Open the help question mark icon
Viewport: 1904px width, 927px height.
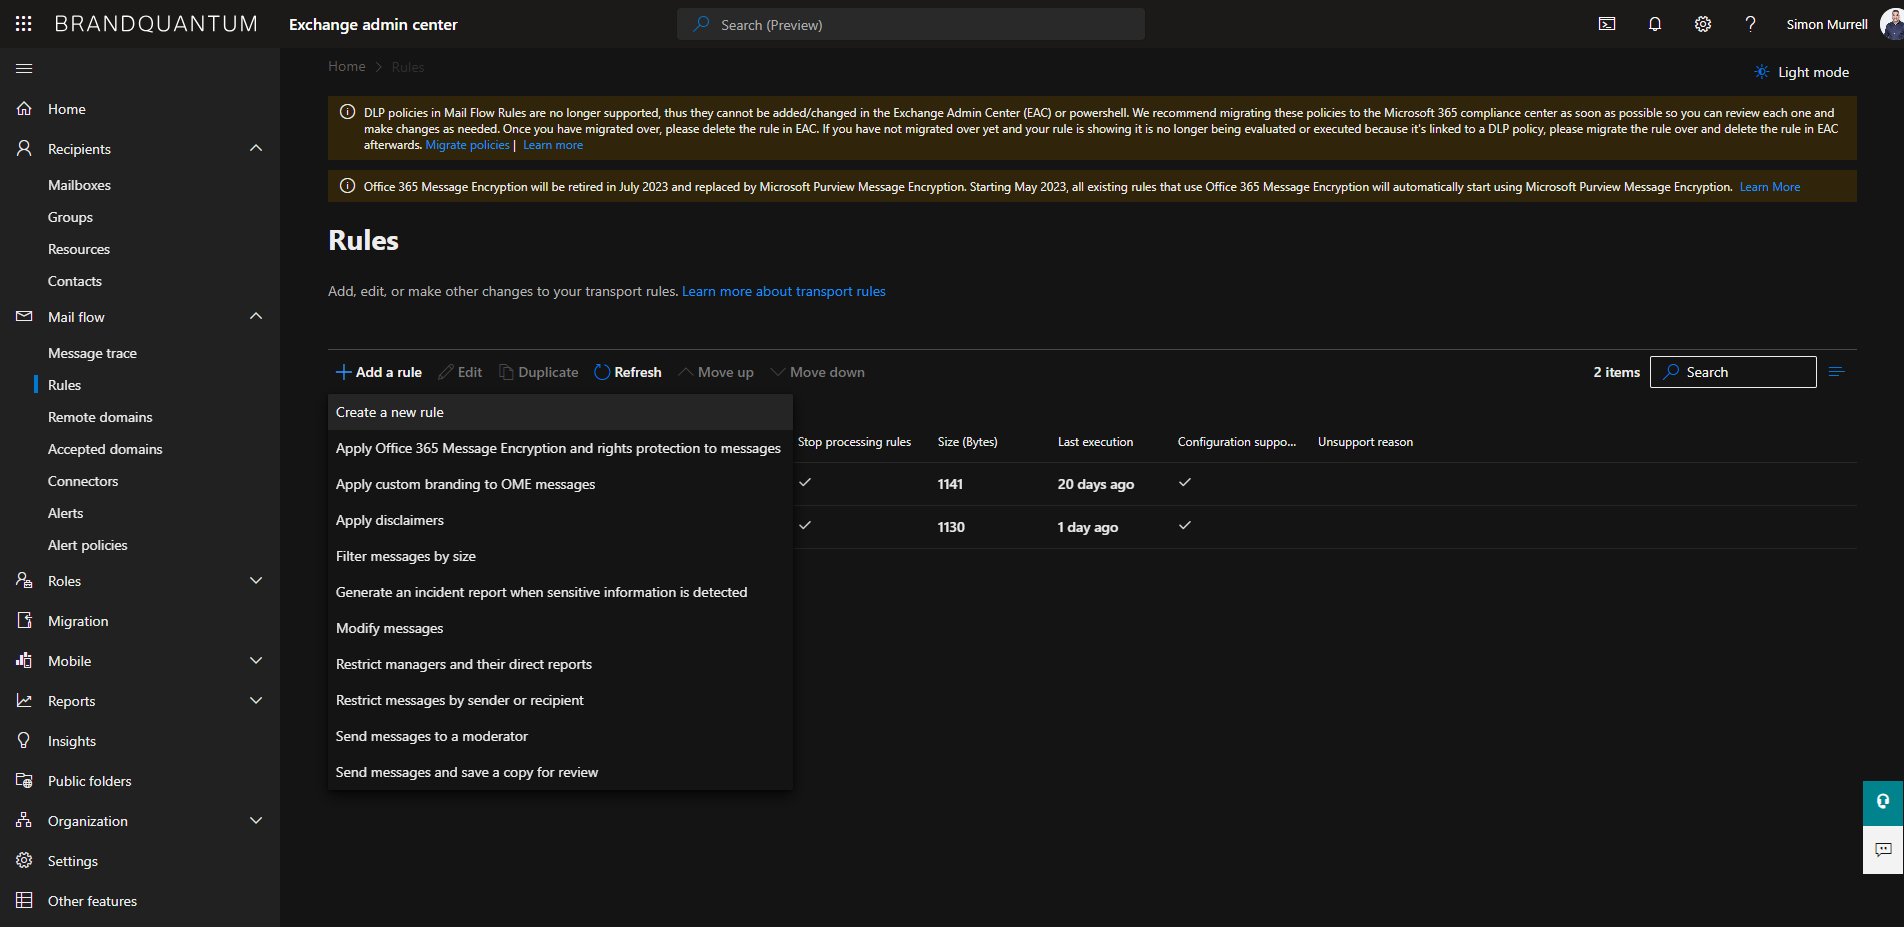[x=1750, y=24]
